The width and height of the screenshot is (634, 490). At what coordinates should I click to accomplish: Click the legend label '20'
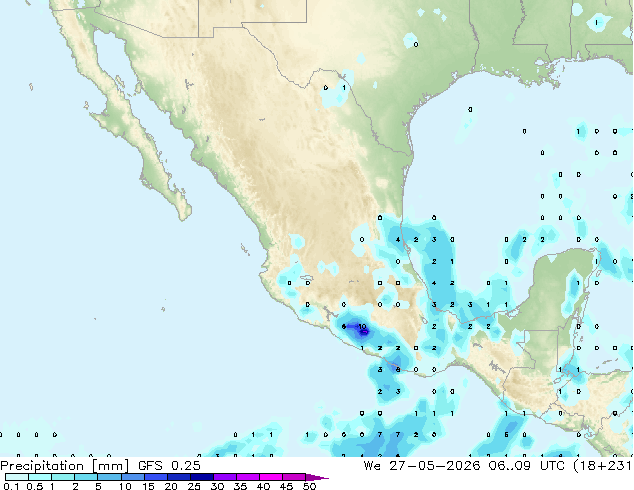click(x=171, y=486)
